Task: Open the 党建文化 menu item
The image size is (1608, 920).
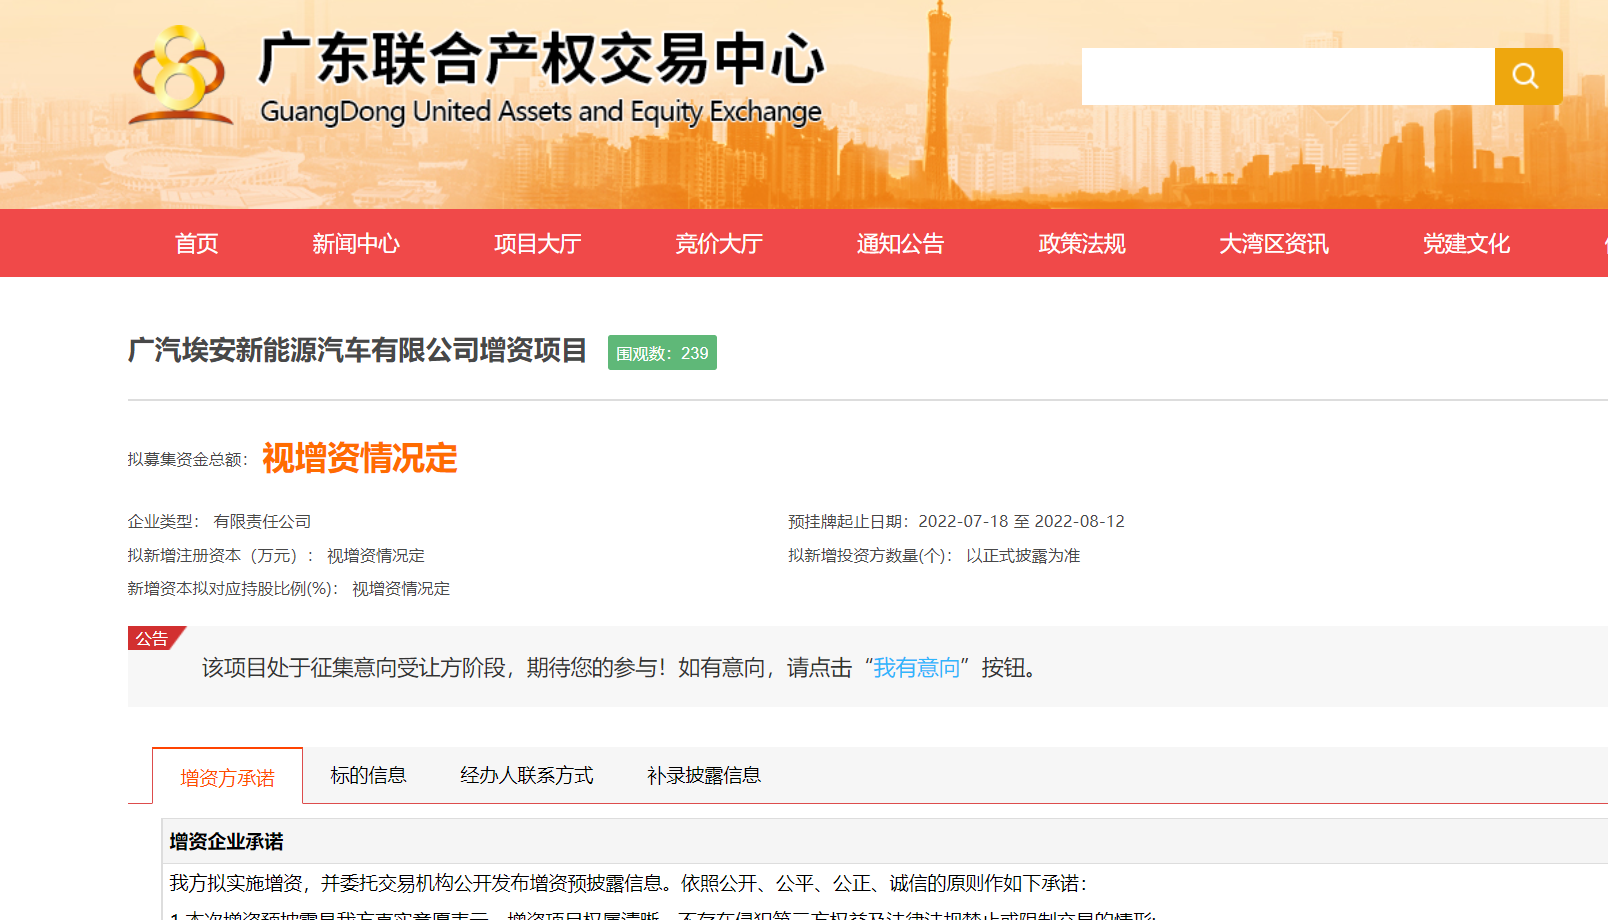Action: pos(1466,243)
